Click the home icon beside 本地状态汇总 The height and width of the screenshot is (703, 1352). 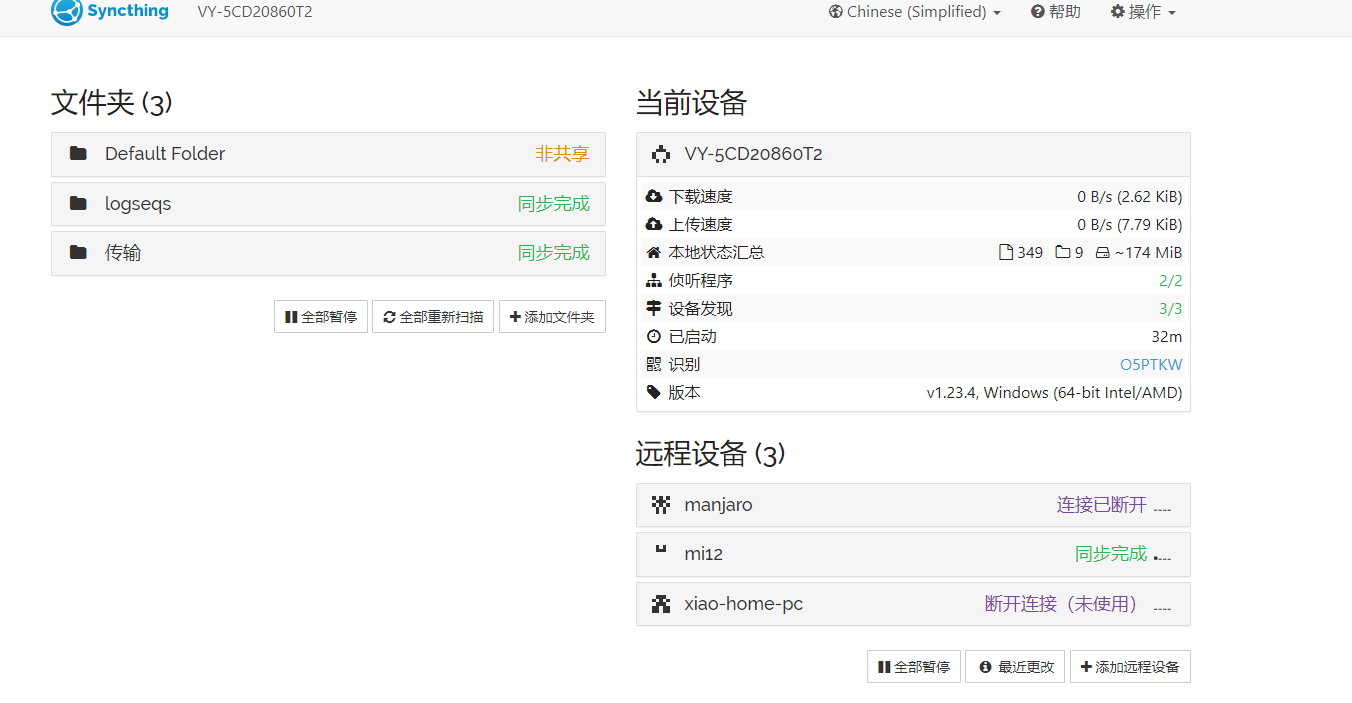(x=654, y=252)
